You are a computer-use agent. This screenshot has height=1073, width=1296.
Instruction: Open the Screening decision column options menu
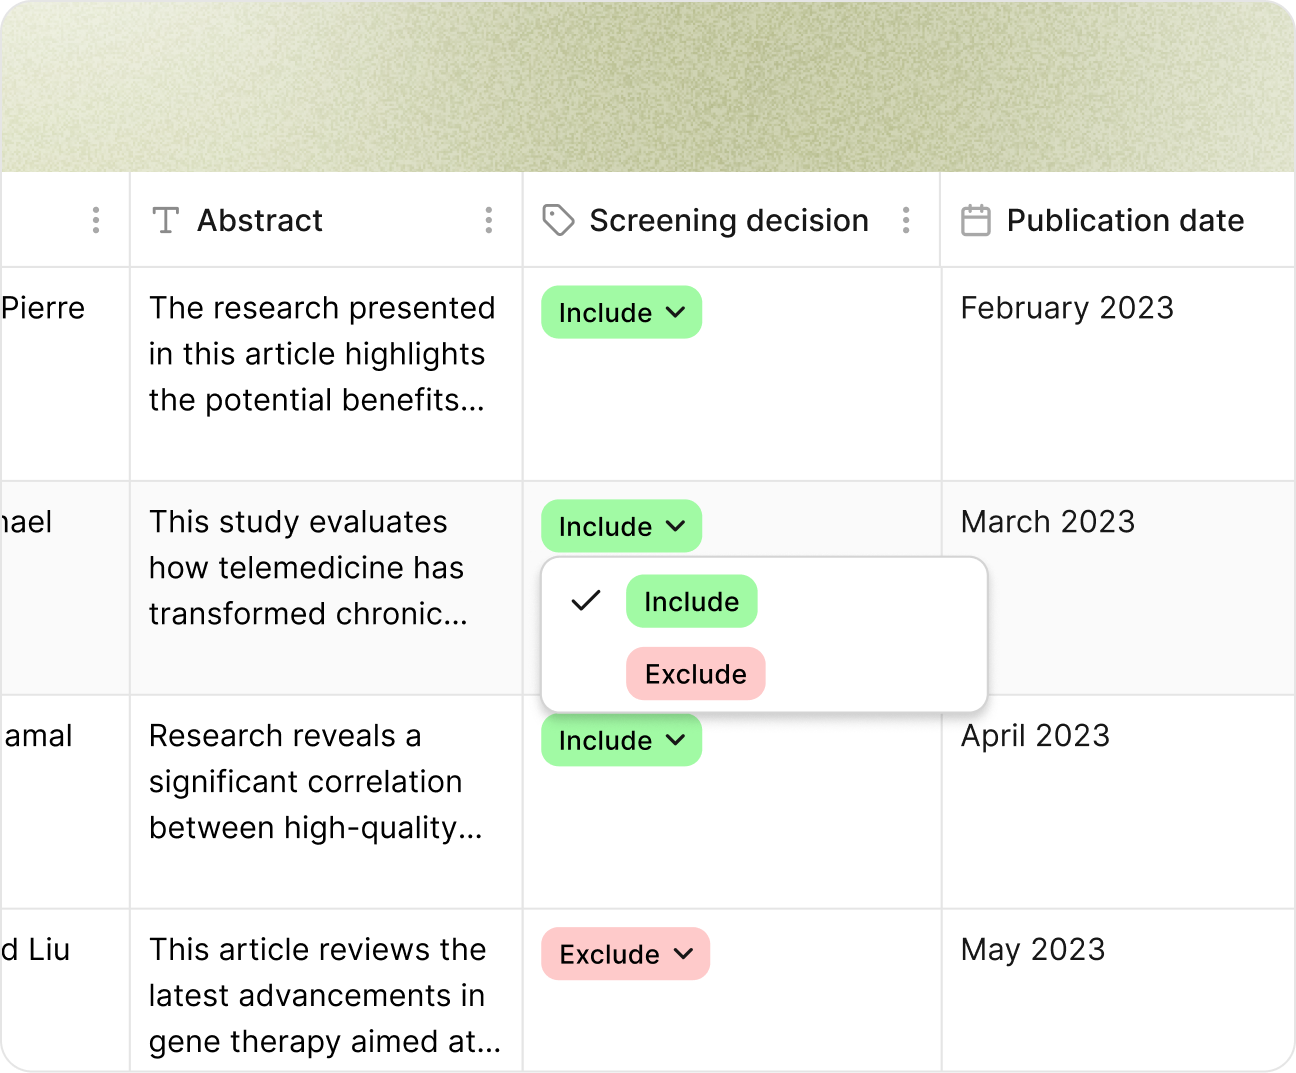906,220
